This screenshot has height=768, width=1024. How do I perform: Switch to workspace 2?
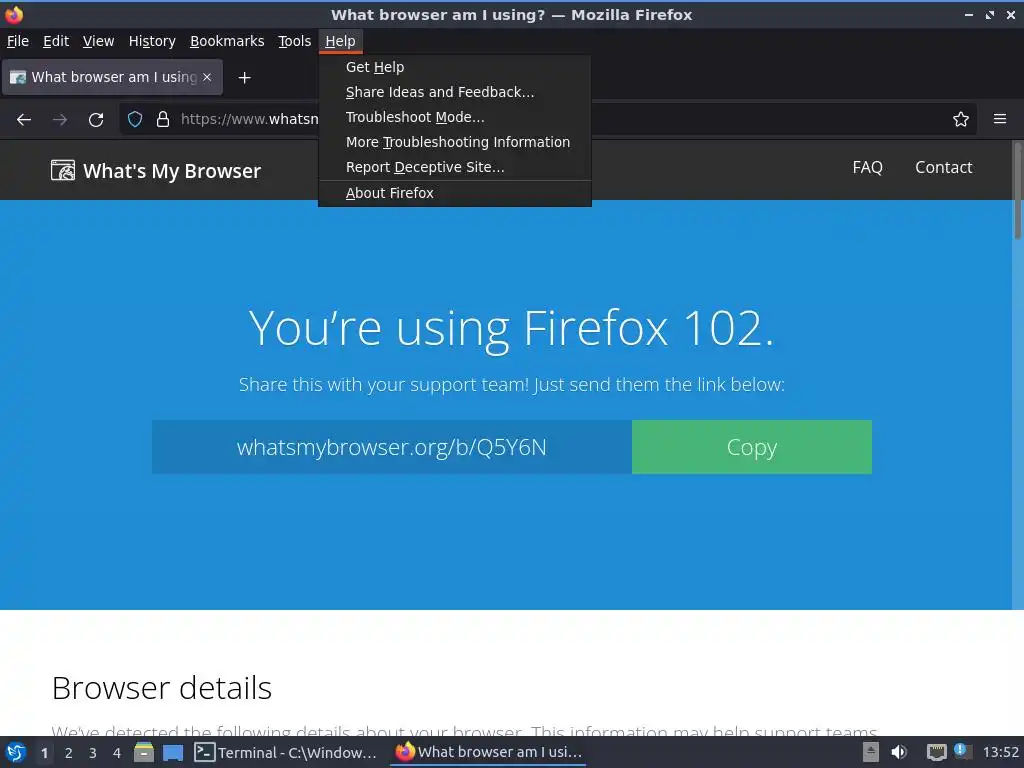point(69,753)
